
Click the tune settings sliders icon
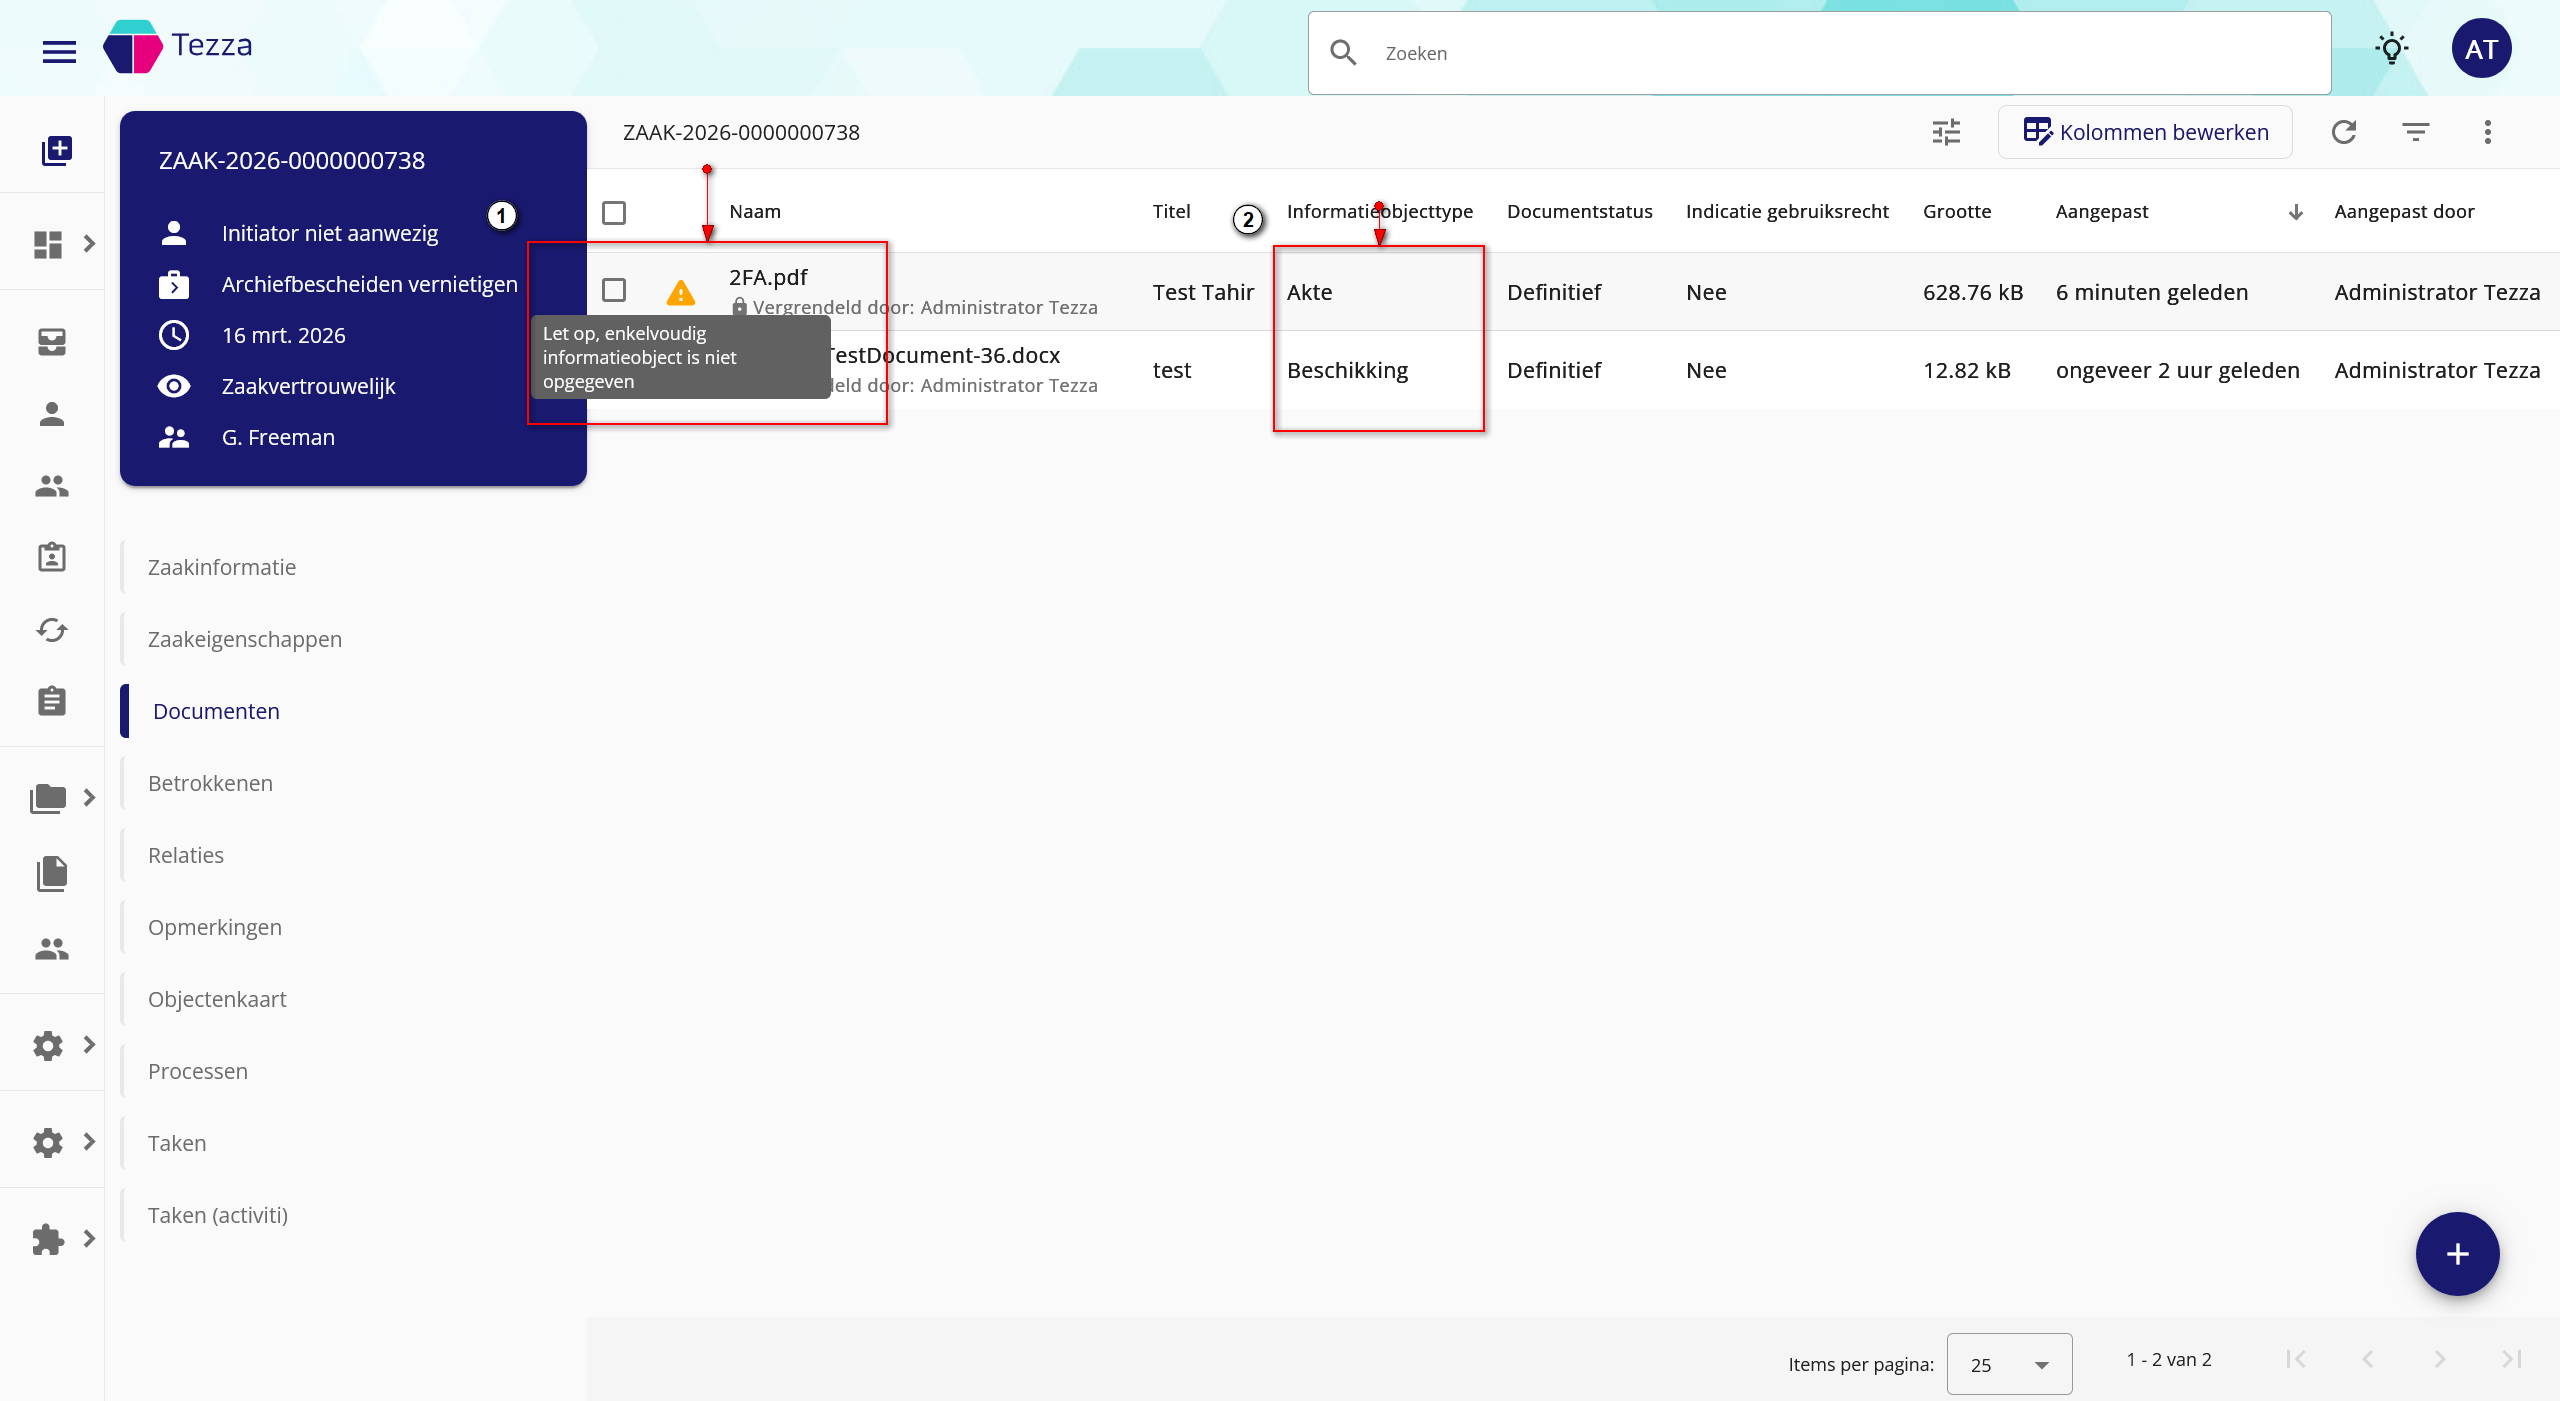pos(1946,132)
